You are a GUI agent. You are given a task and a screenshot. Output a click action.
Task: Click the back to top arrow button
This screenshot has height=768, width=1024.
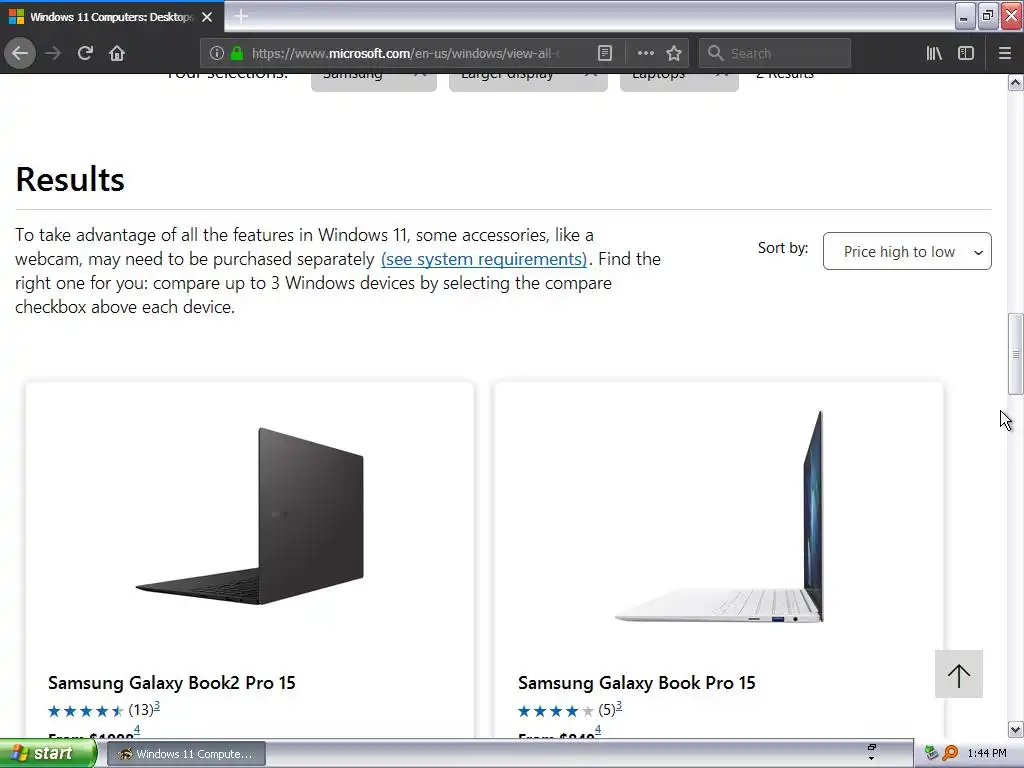tap(959, 674)
